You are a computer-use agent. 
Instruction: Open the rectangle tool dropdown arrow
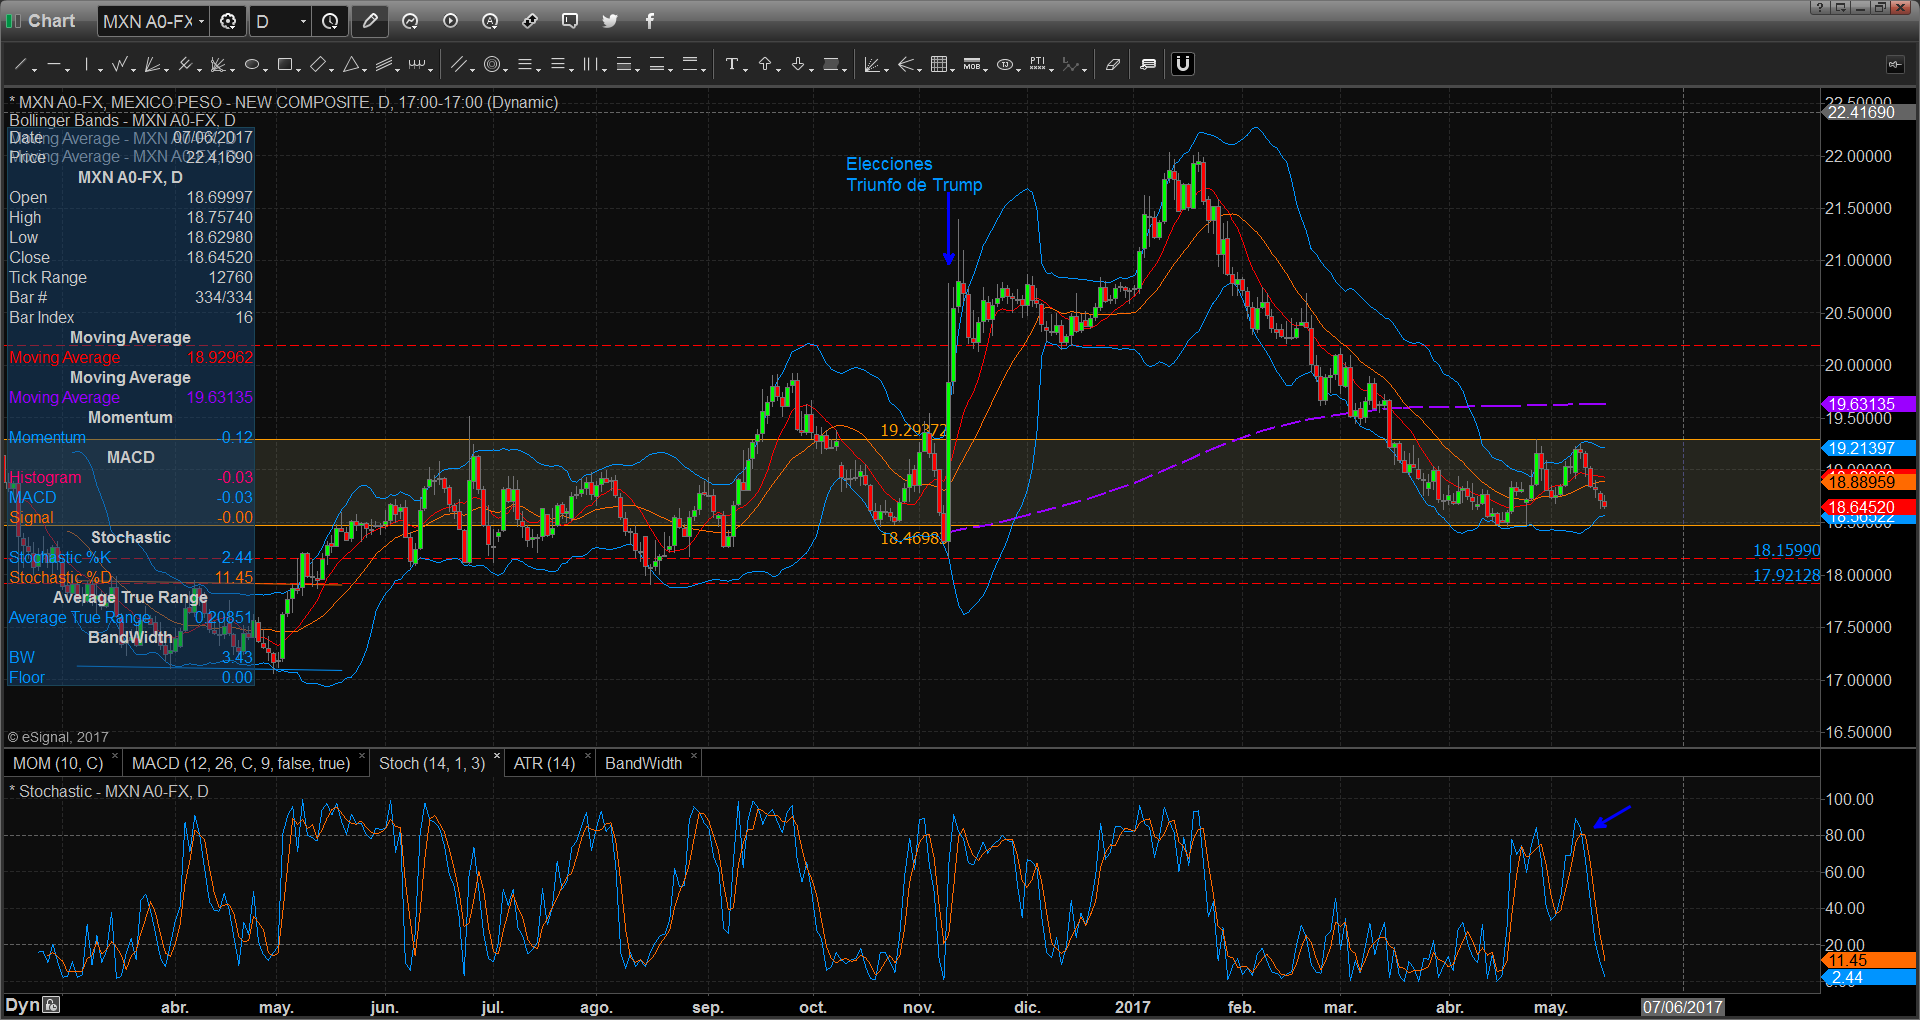tap(299, 69)
